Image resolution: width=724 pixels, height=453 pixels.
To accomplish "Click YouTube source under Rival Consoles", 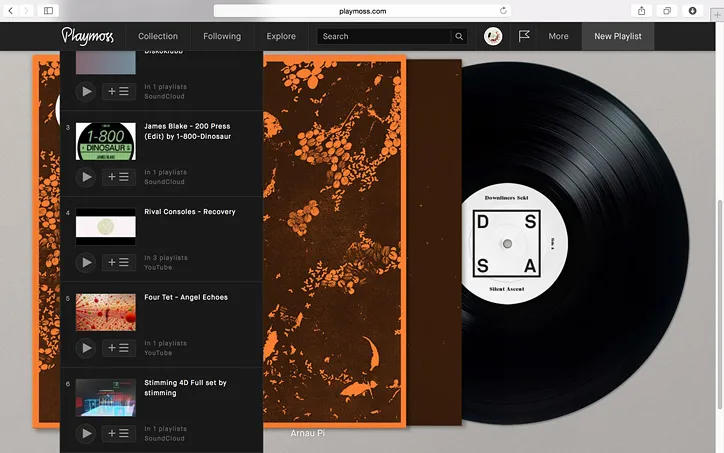I will point(158,267).
